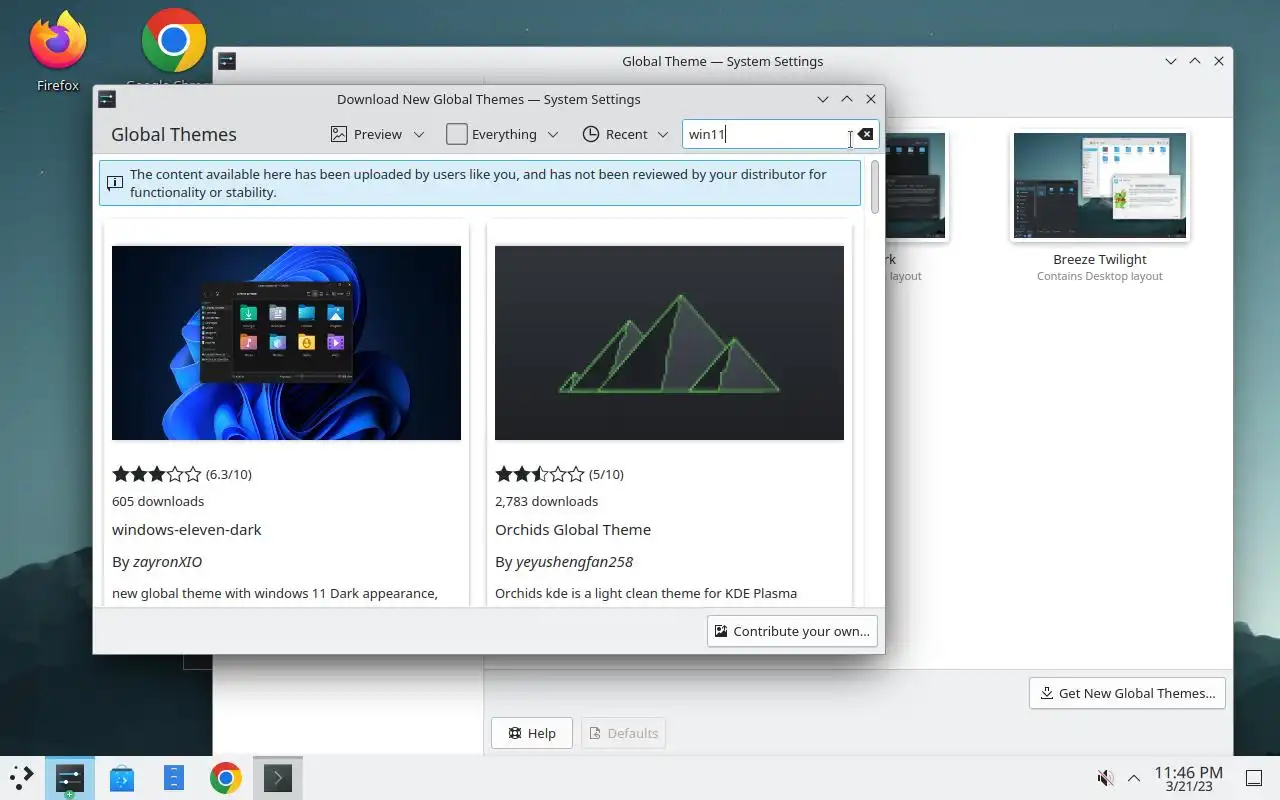Maximize the Global Theme System Settings window
The width and height of the screenshot is (1280, 800).
(x=1194, y=61)
